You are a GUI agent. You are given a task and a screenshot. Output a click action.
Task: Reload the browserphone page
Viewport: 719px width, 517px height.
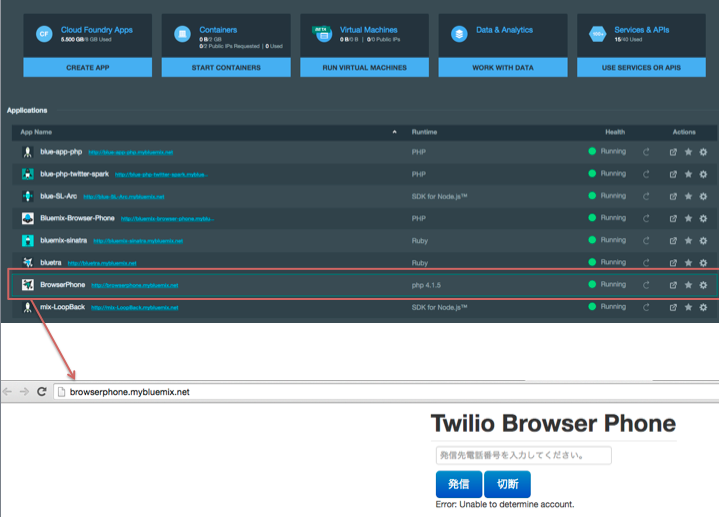point(42,392)
